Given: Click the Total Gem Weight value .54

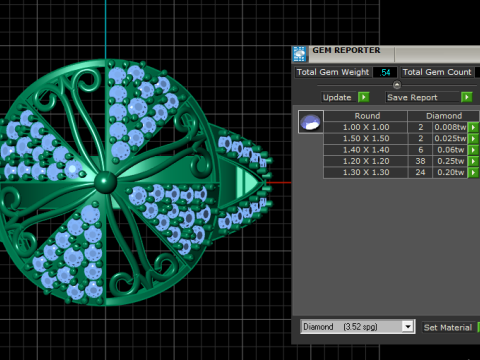Looking at the screenshot, I should point(385,72).
